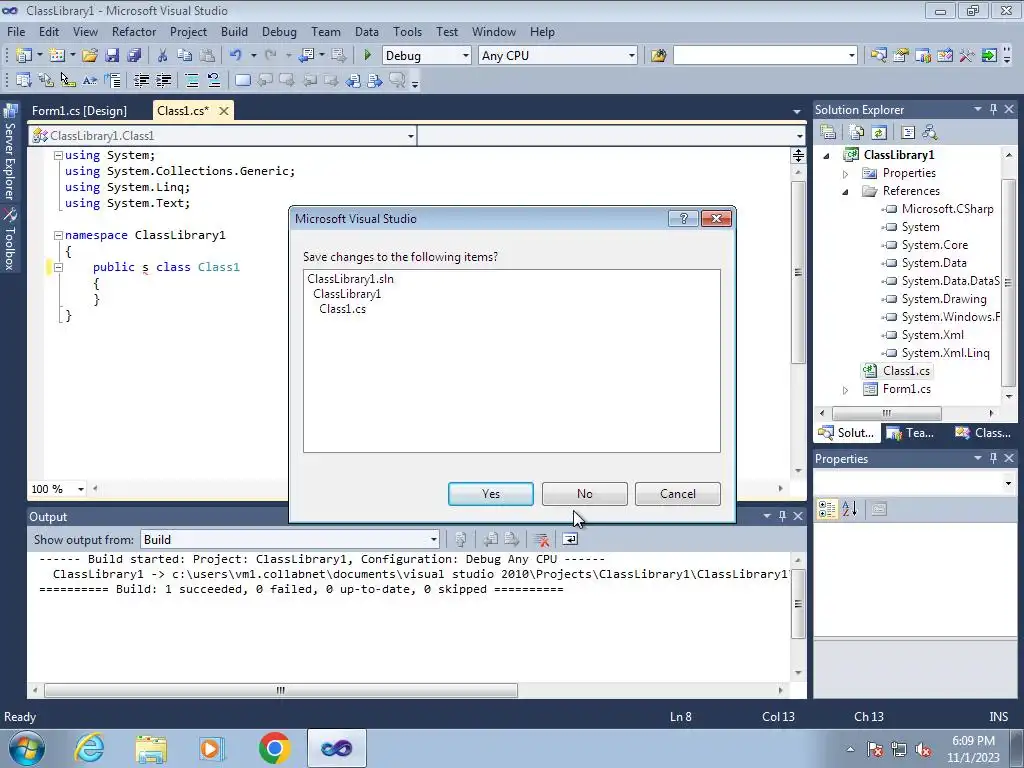Open the Server Explorer side tab
Screen dimensions: 1024x768
pos(10,154)
